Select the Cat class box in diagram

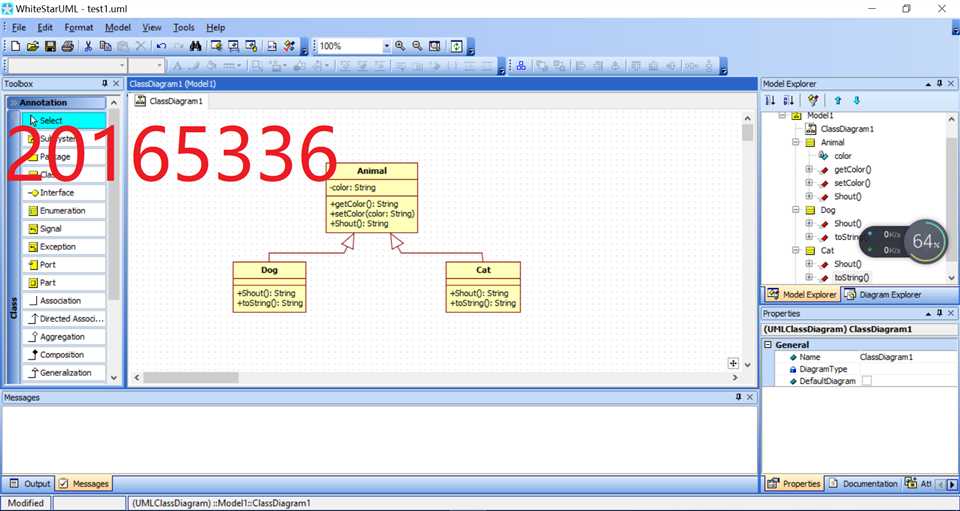483,287
